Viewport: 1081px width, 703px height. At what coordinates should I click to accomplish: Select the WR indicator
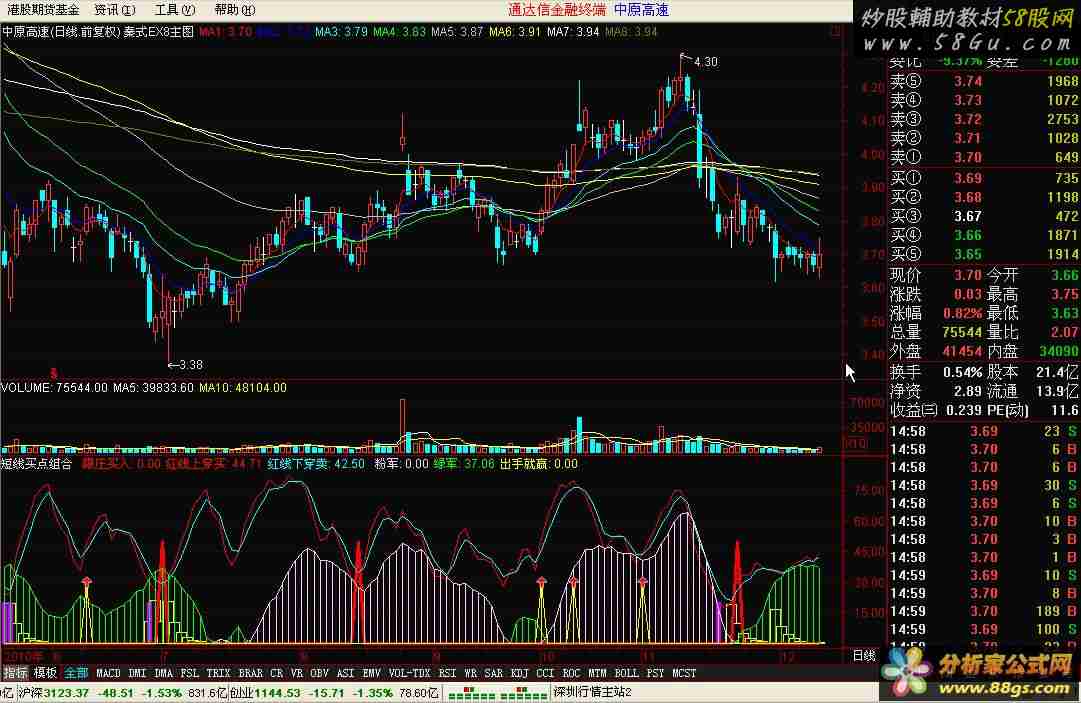click(x=471, y=673)
